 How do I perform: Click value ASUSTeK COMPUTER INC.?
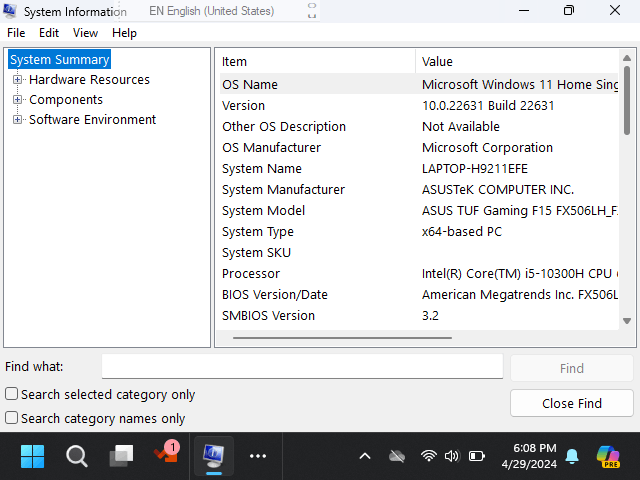point(498,189)
